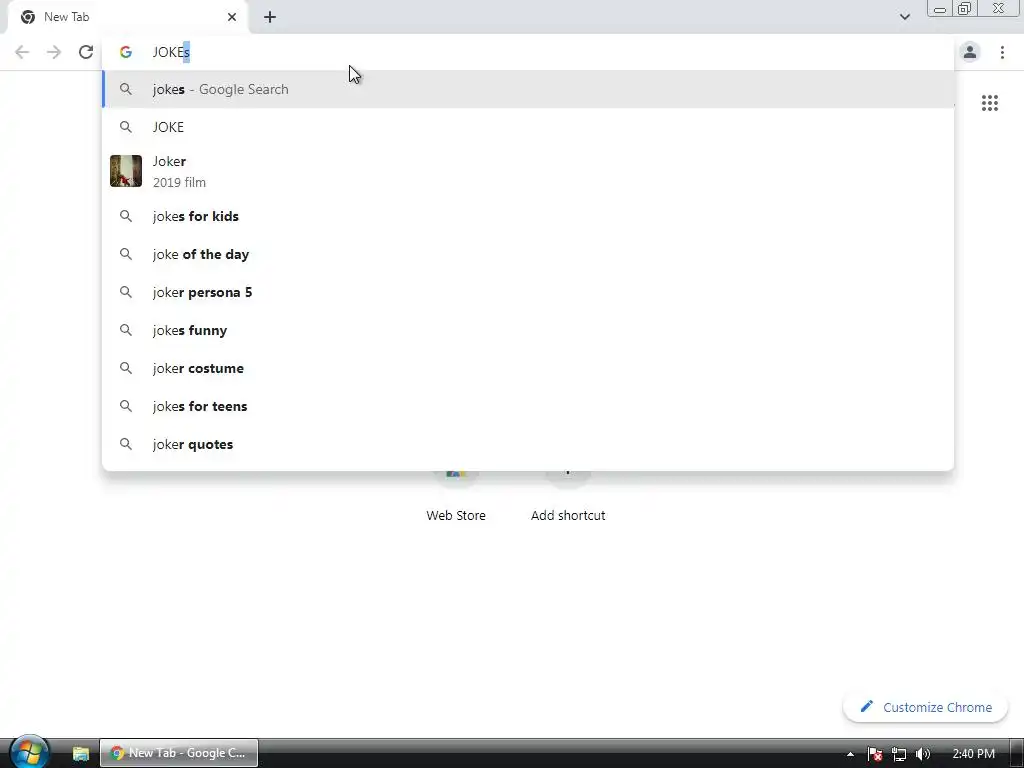Click the Joker film thumbnail
The image size is (1024, 768).
[x=126, y=171]
